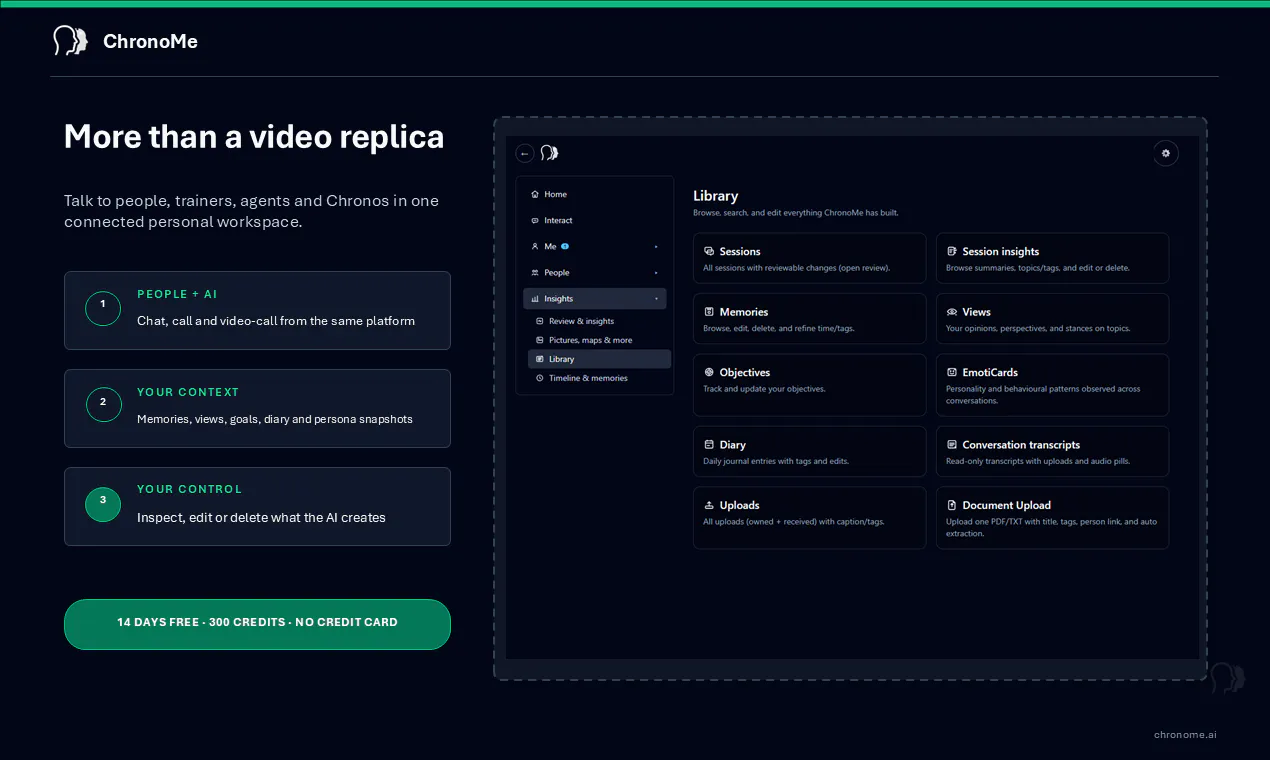The image size is (1270, 760).
Task: Click the Sessions card icon
Action: click(709, 251)
